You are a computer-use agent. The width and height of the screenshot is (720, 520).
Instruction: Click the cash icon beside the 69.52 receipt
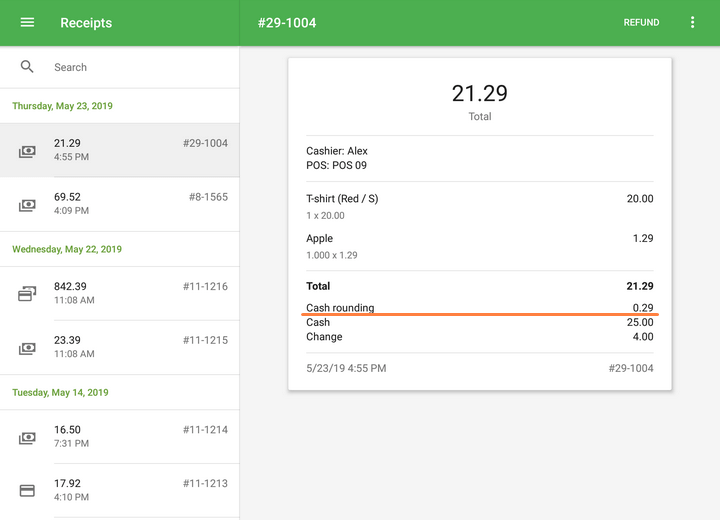(x=27, y=205)
